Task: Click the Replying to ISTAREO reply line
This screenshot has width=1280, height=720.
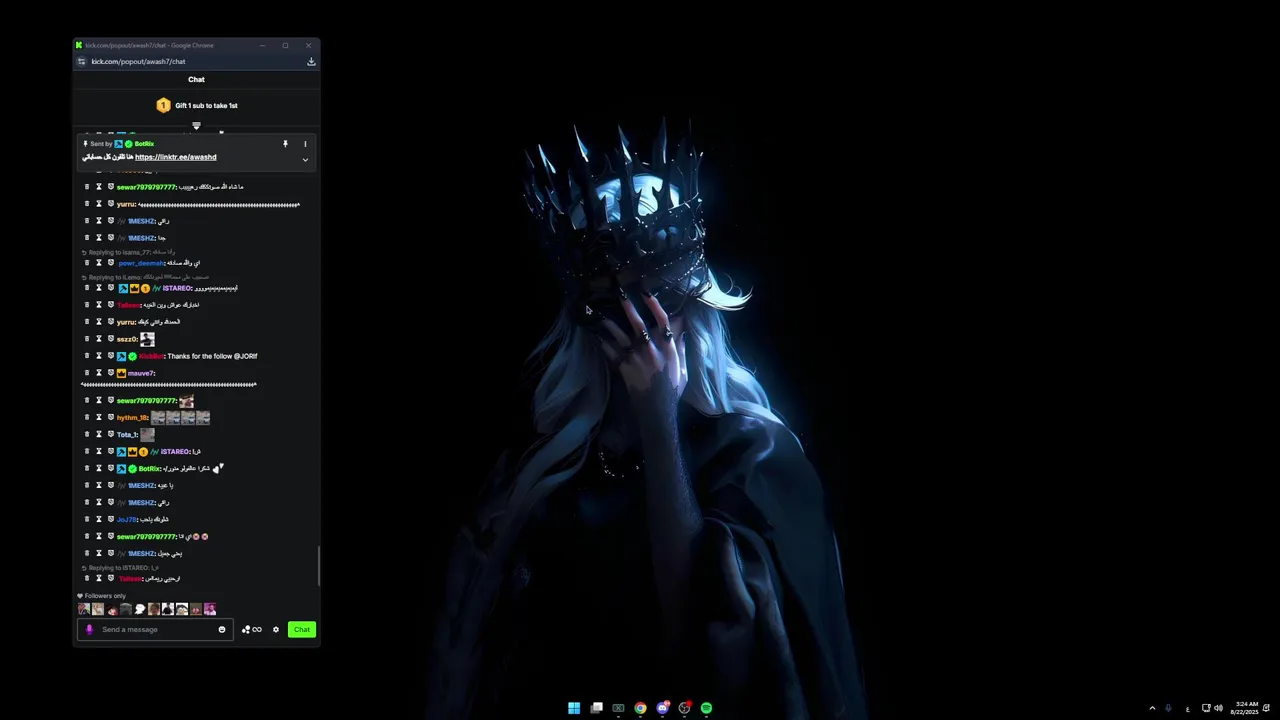Action: point(118,568)
